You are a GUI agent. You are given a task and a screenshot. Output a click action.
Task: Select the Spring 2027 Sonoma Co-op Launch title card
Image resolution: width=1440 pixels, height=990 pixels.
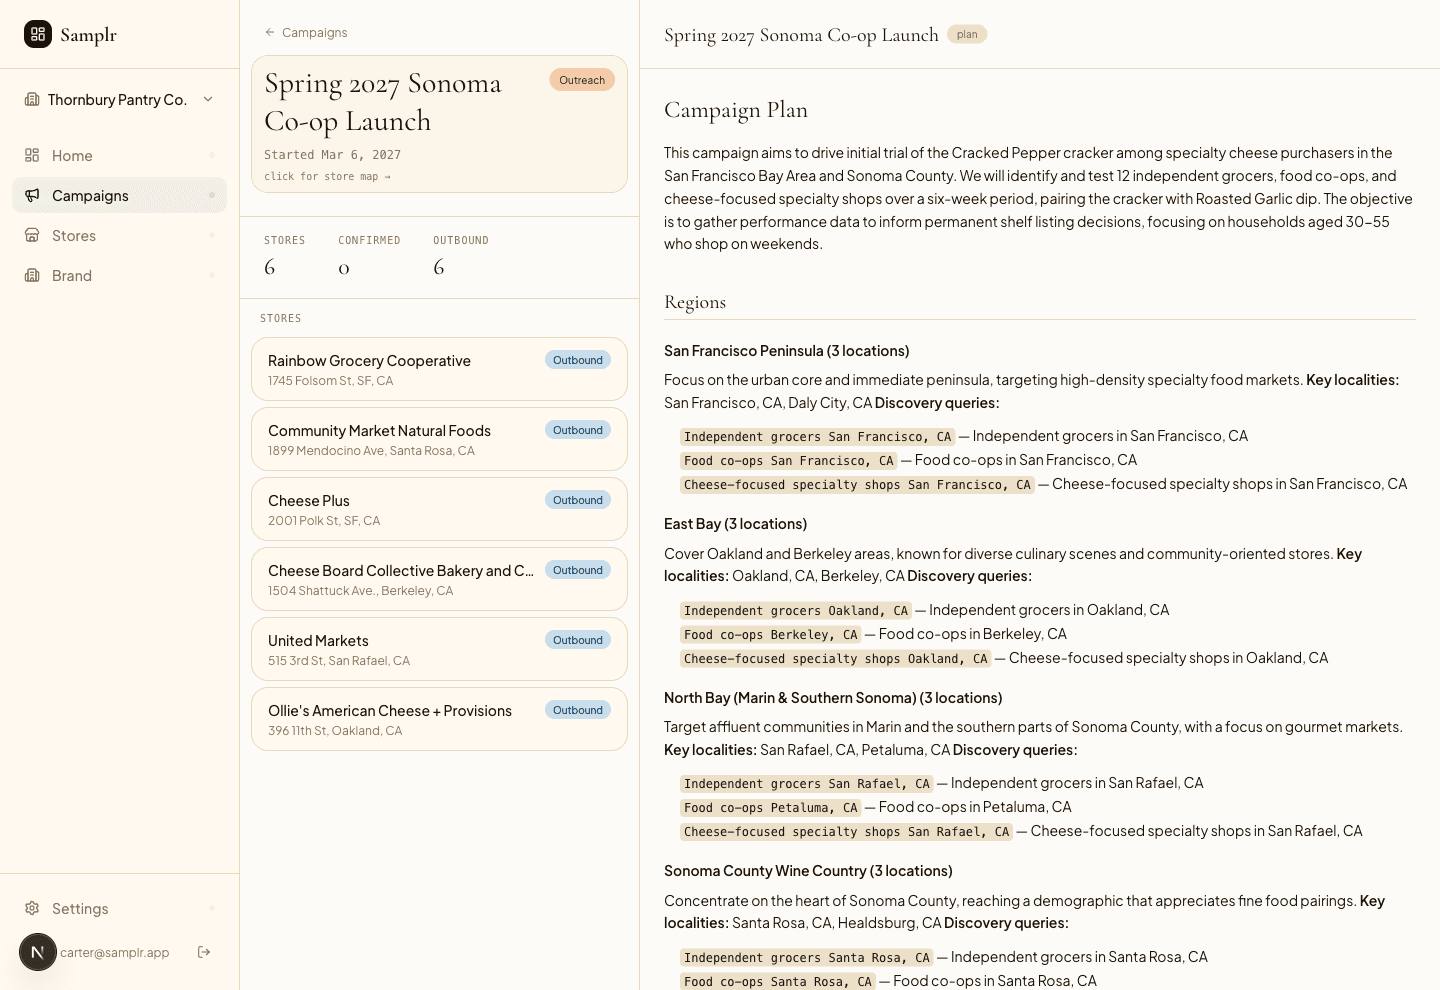point(439,124)
